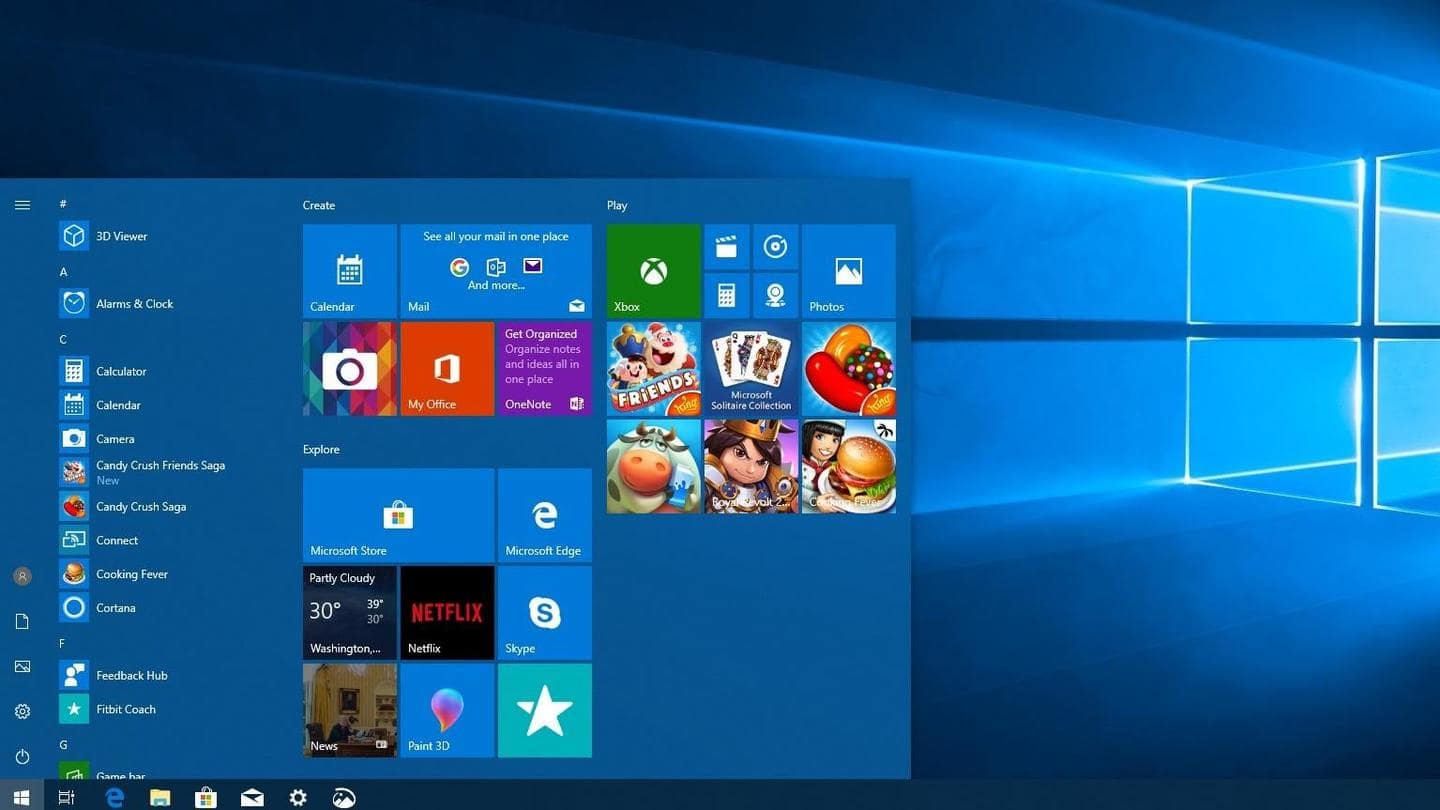The height and width of the screenshot is (810, 1440).
Task: Open the Microsoft Edge tile
Action: pyautogui.click(x=545, y=515)
